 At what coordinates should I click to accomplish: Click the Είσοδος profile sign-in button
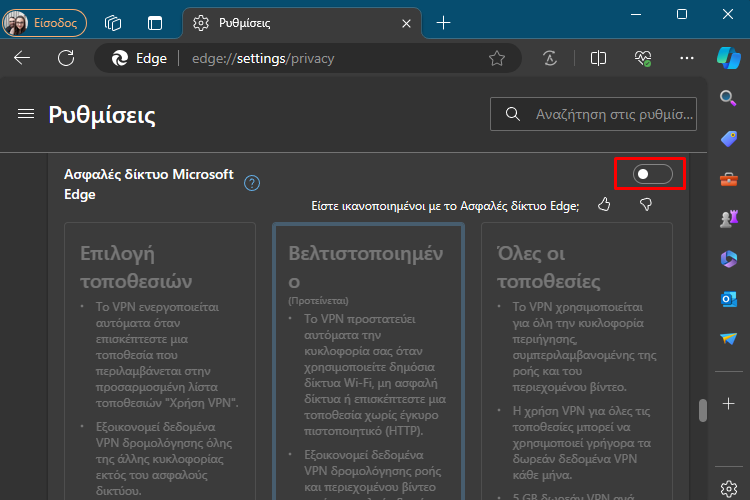click(x=44, y=22)
